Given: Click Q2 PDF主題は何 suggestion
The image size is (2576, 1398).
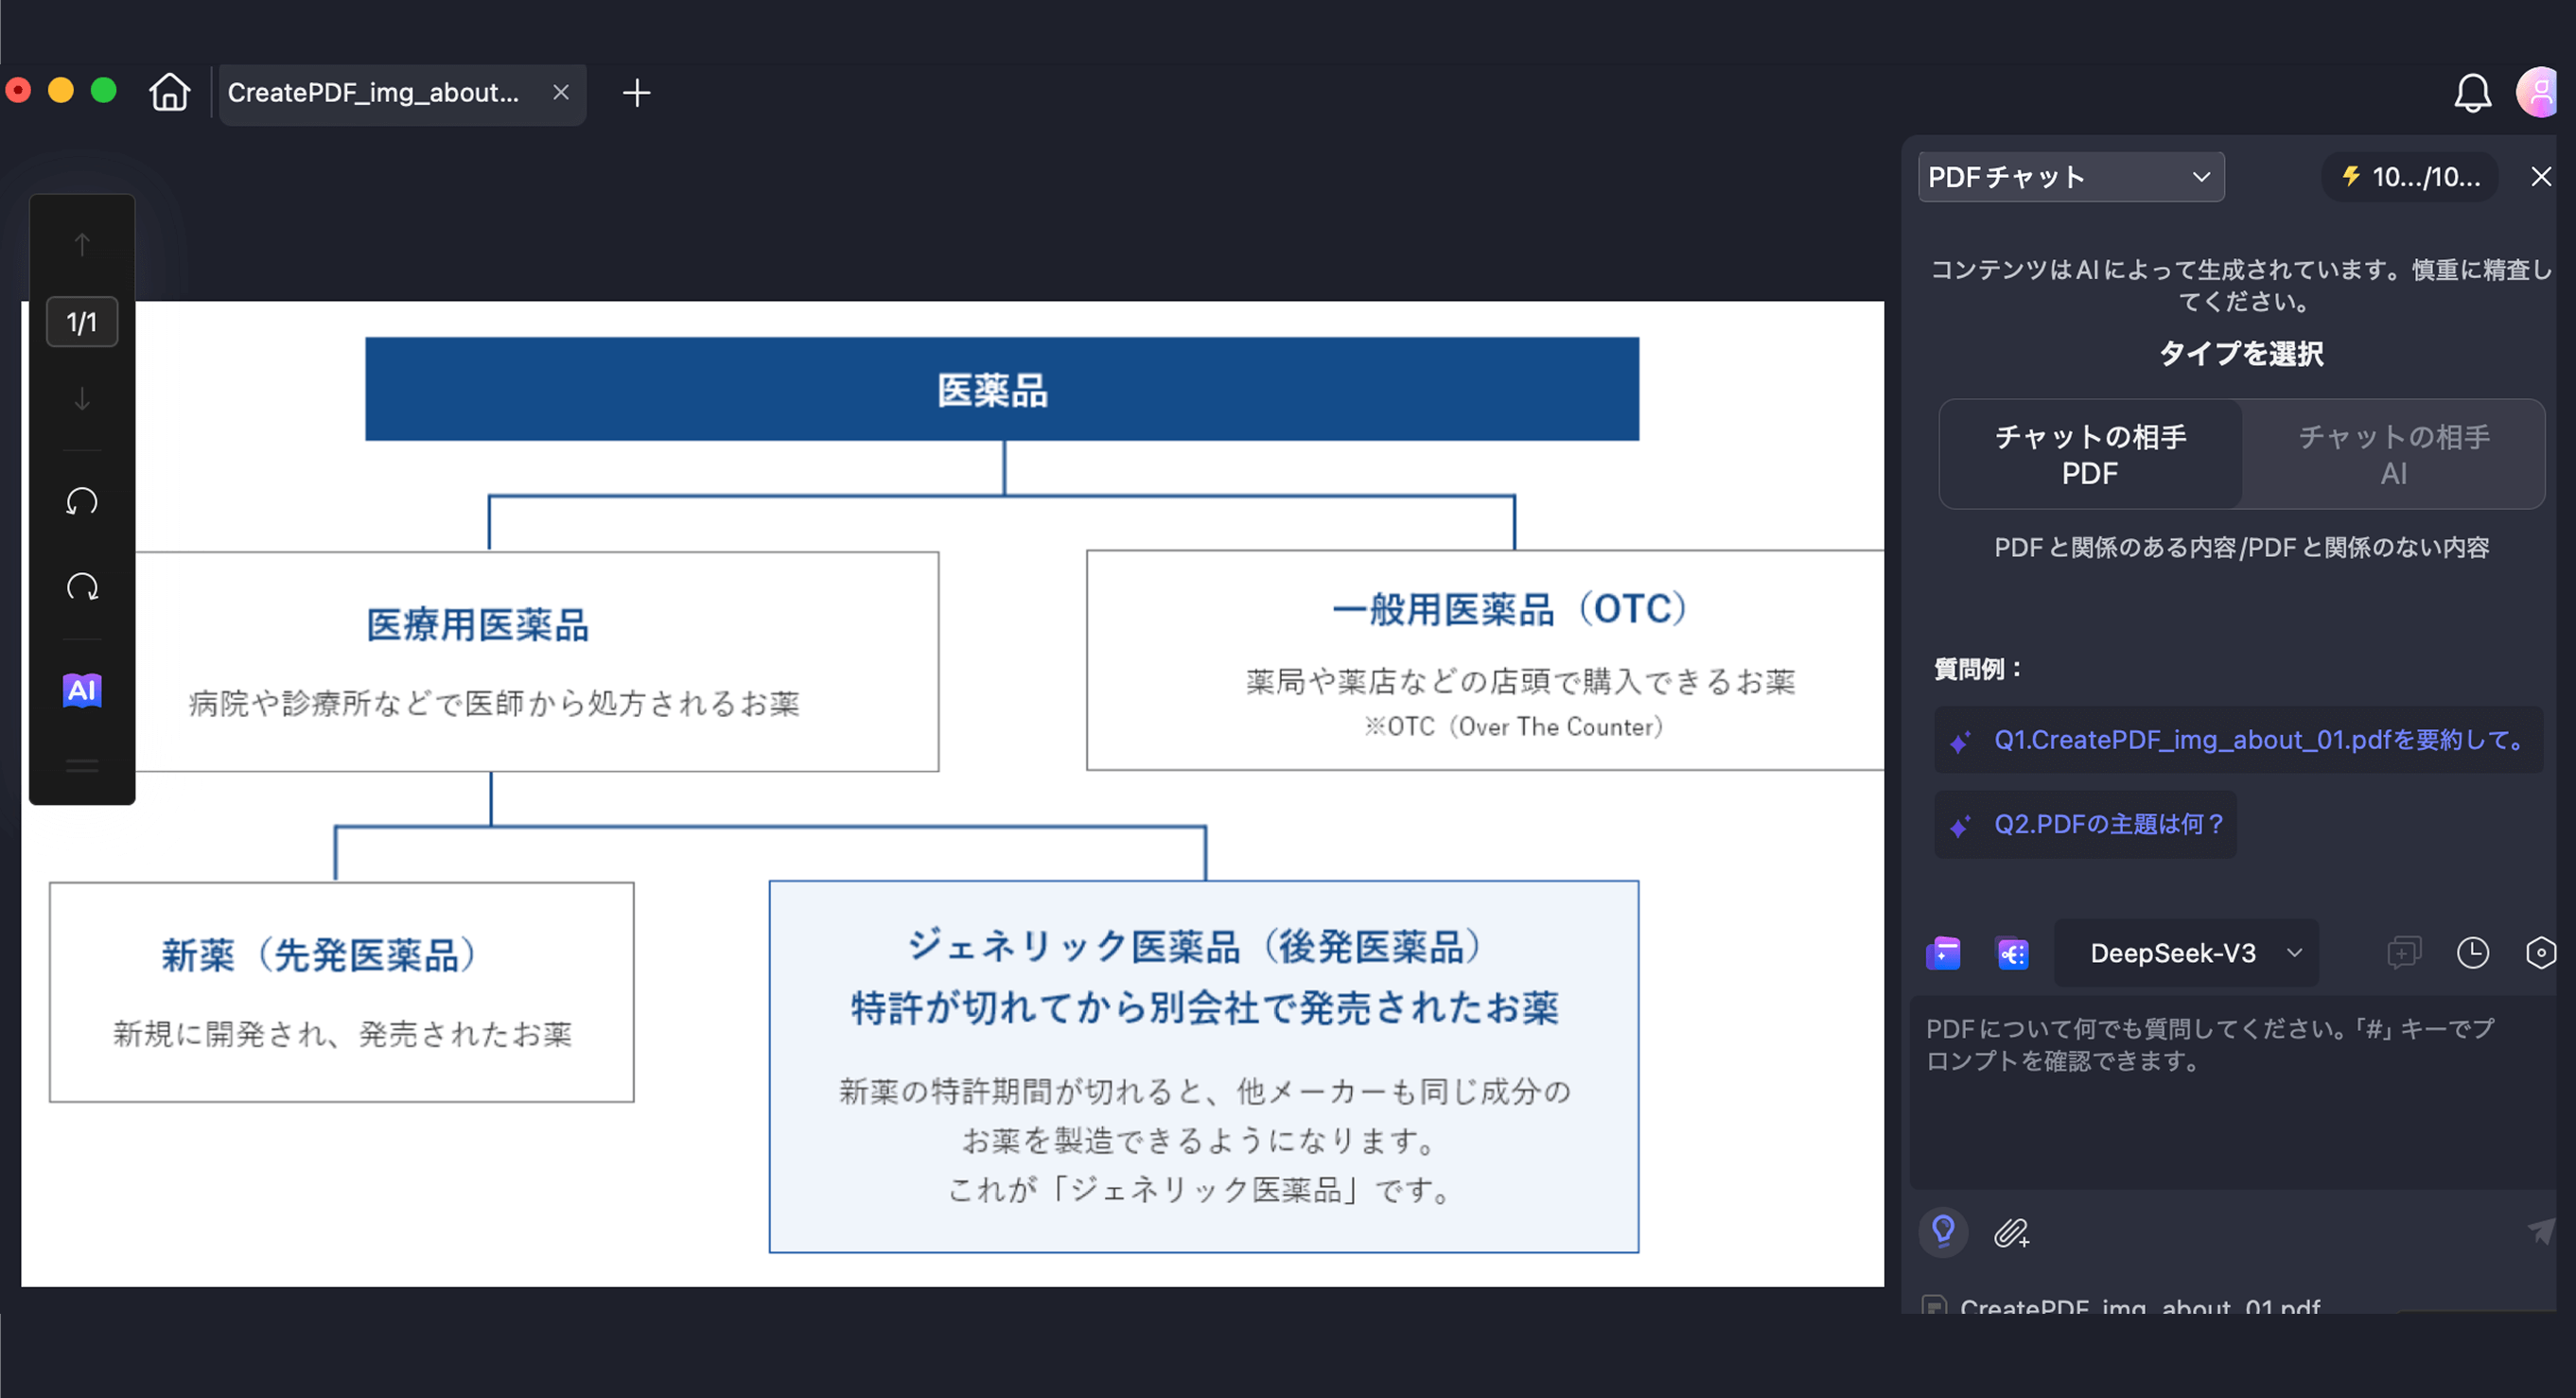Looking at the screenshot, I should [2086, 824].
